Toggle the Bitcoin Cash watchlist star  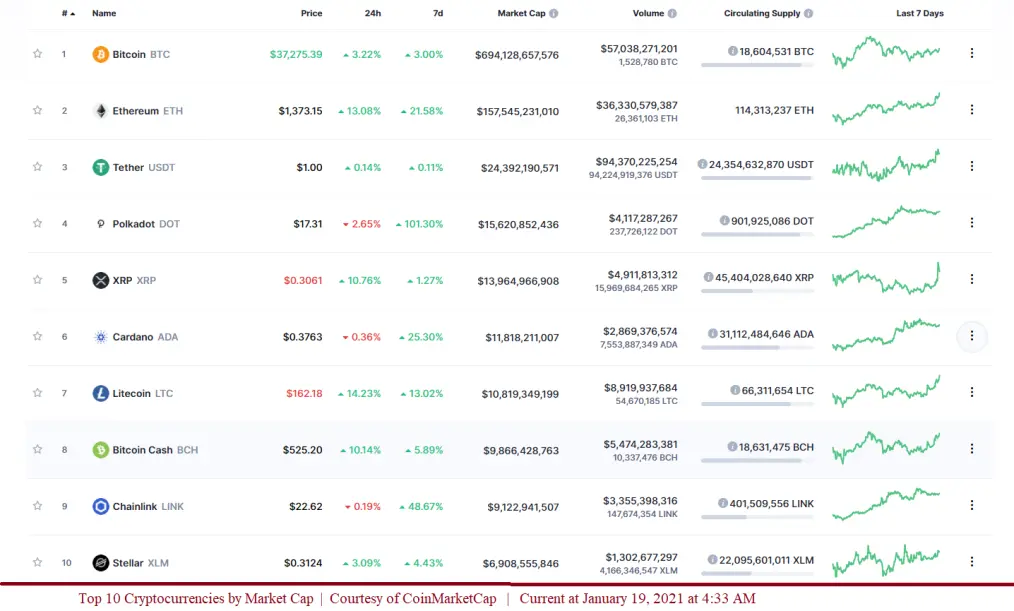(x=38, y=449)
